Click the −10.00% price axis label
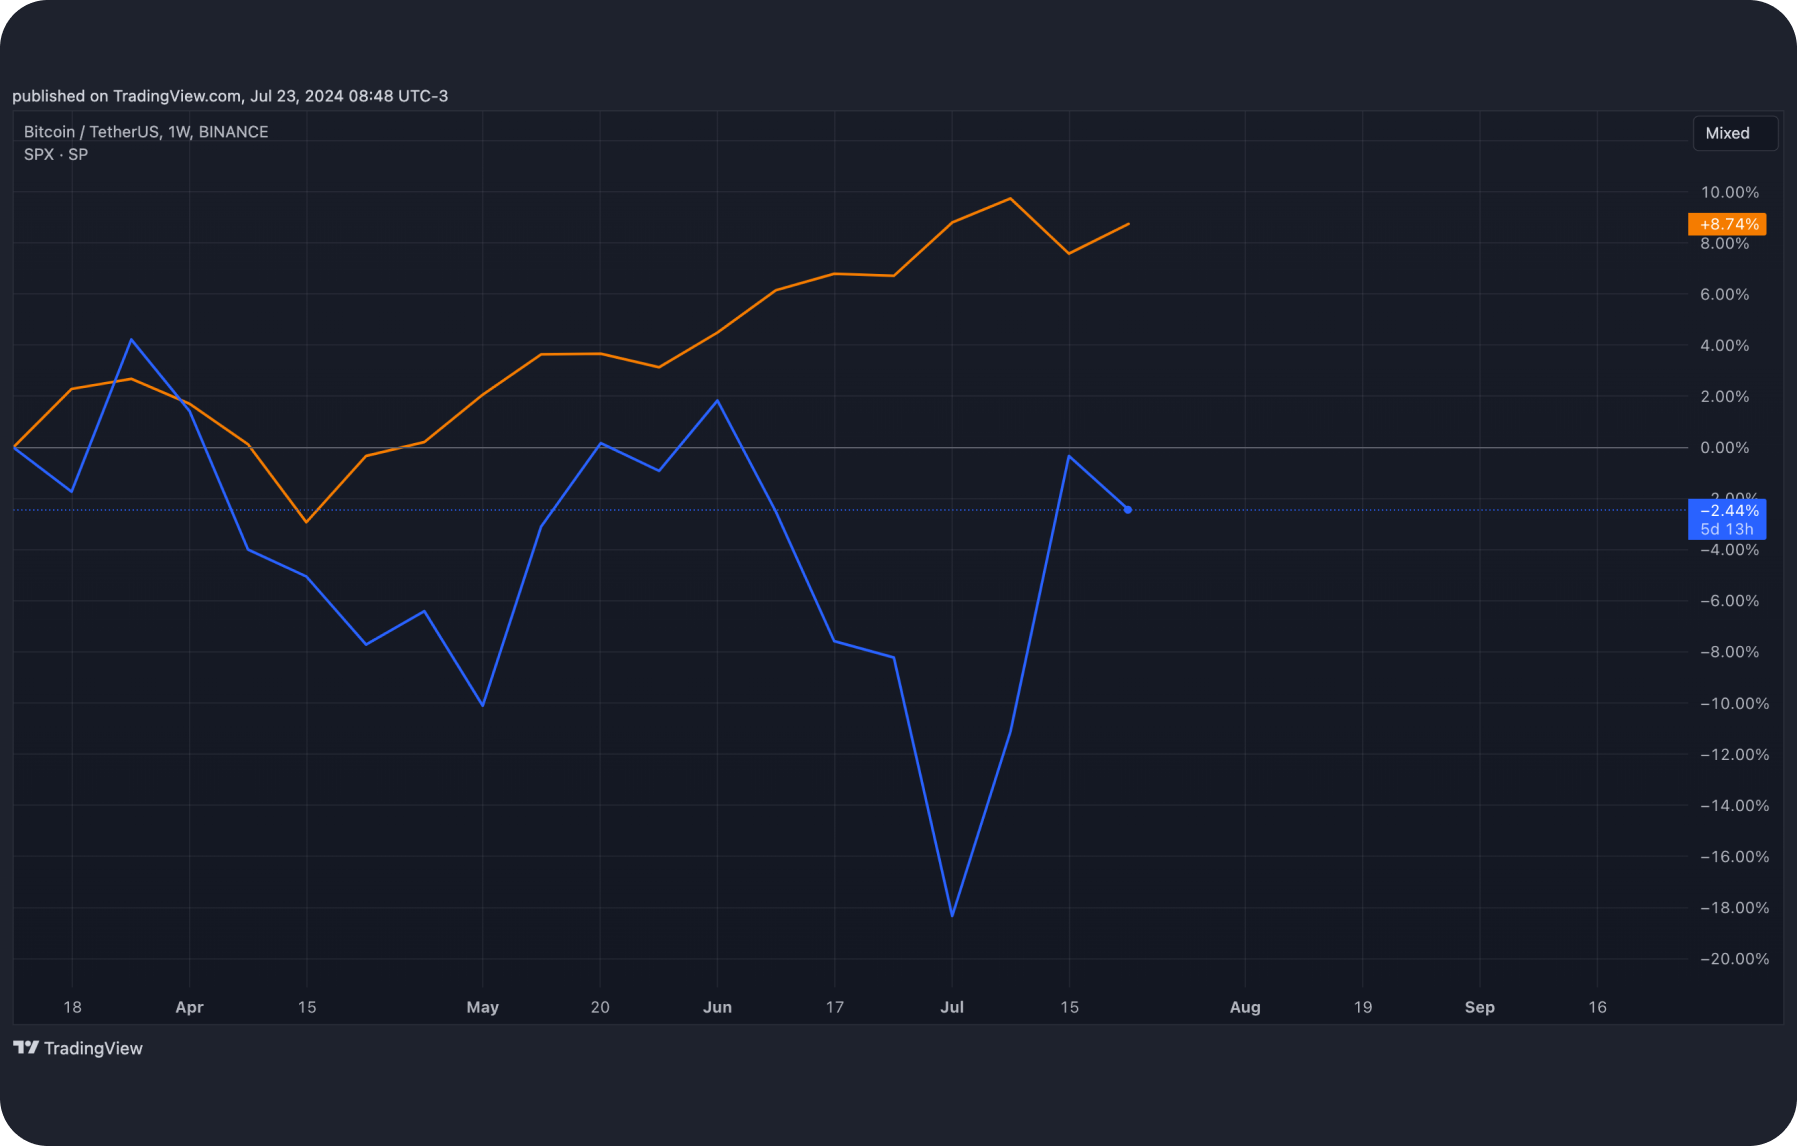1797x1146 pixels. pos(1735,703)
